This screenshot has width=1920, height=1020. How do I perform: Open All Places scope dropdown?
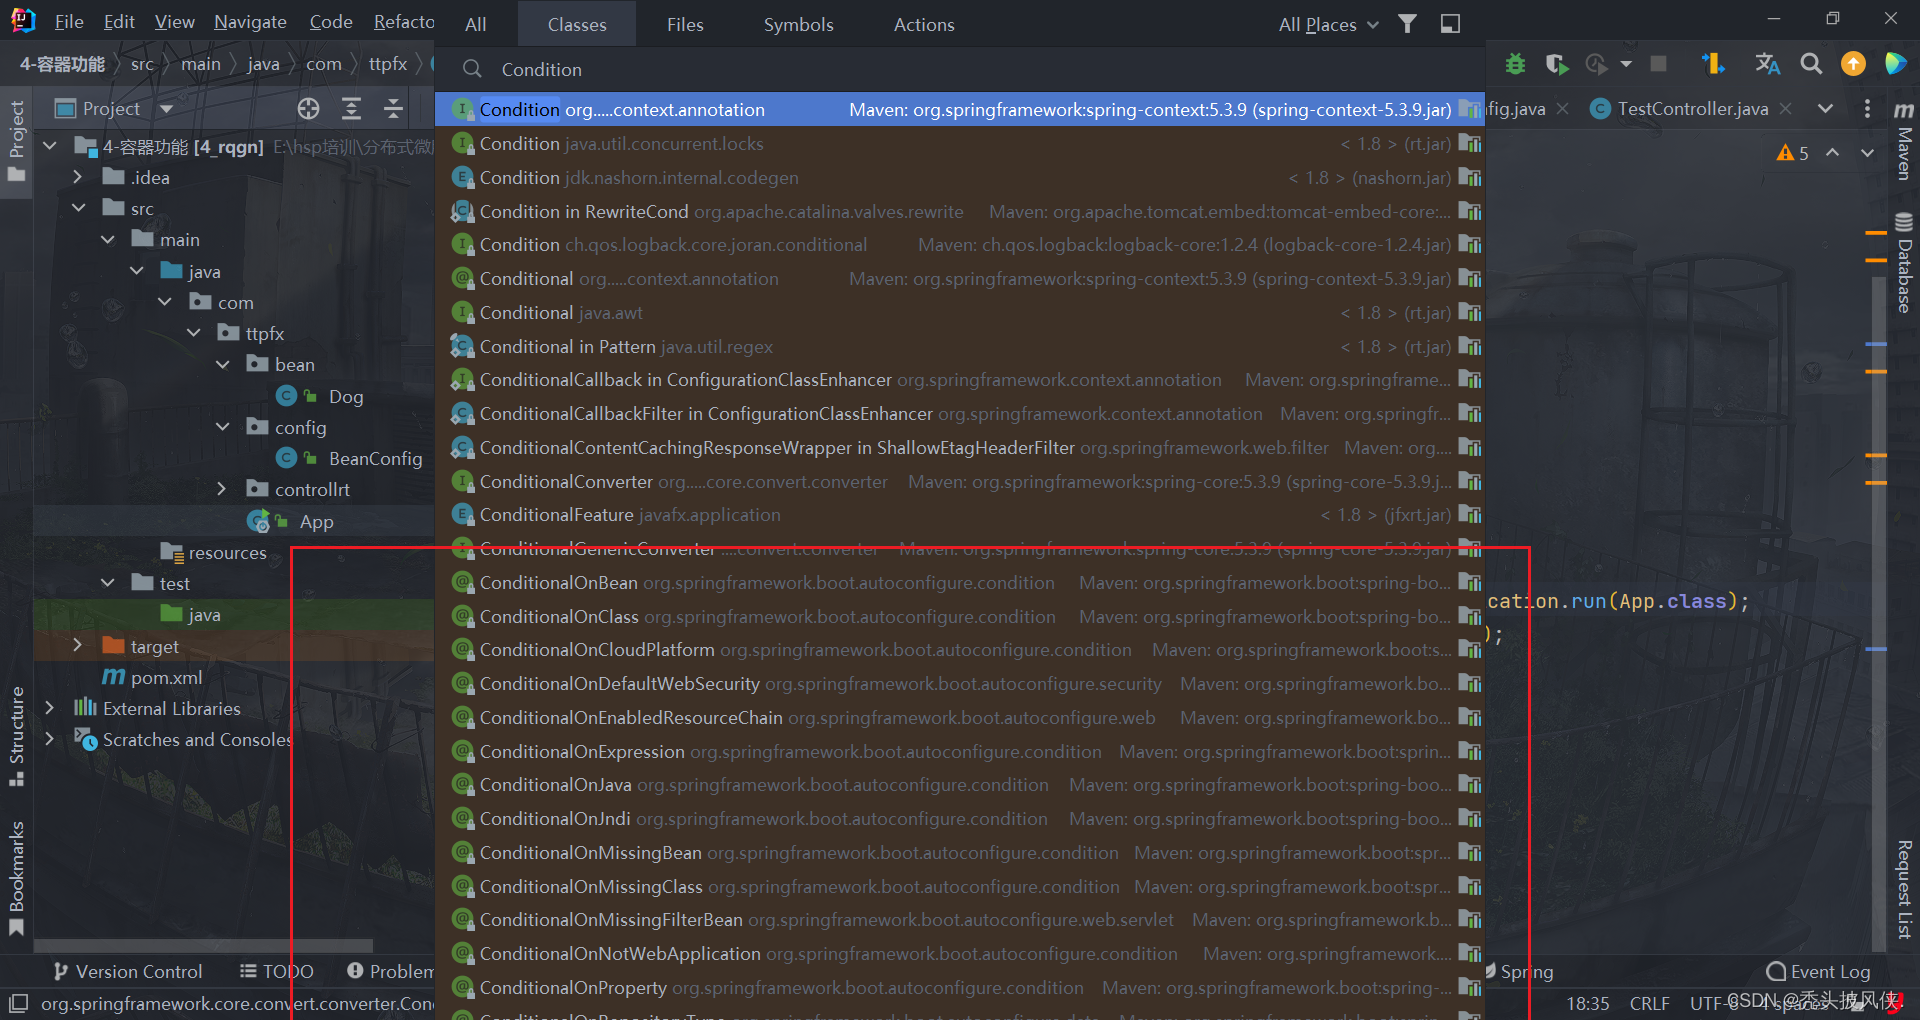(1328, 24)
